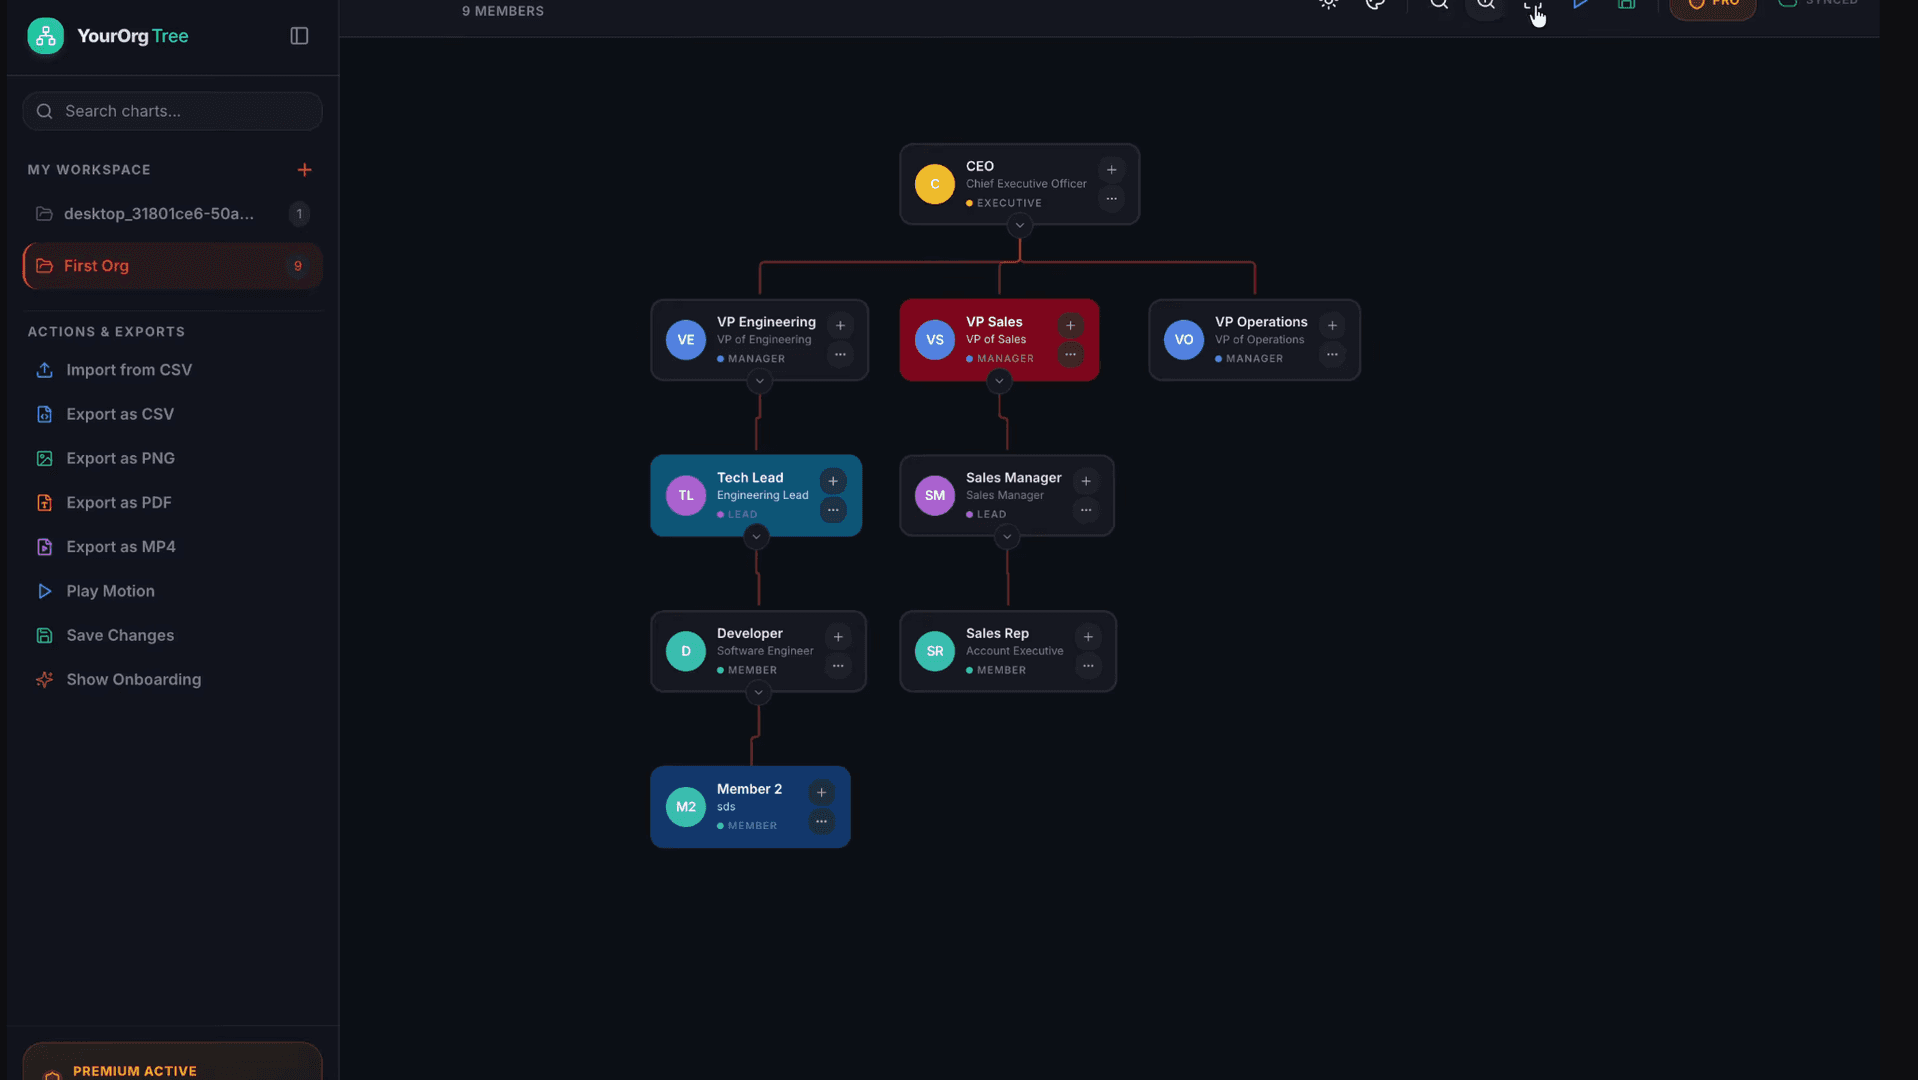Click the orange PRO badge
The image size is (1918, 1080).
(x=1713, y=6)
